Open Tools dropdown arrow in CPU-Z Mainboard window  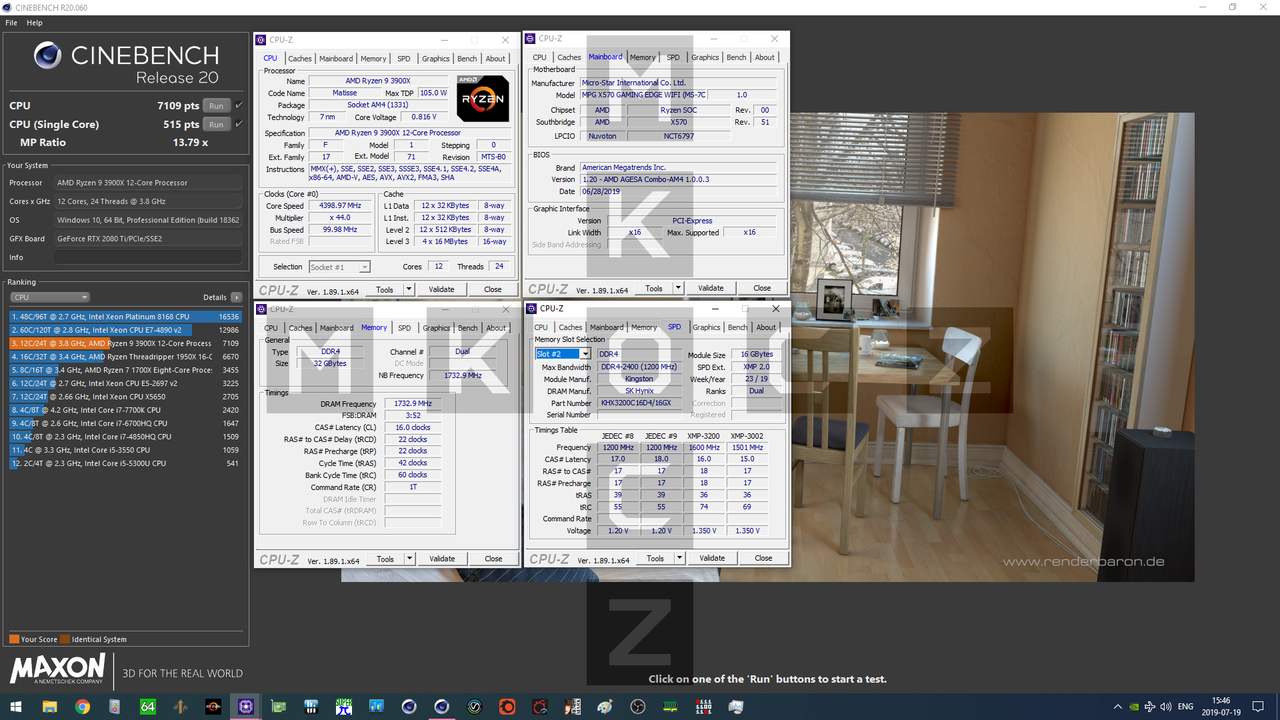coord(678,288)
